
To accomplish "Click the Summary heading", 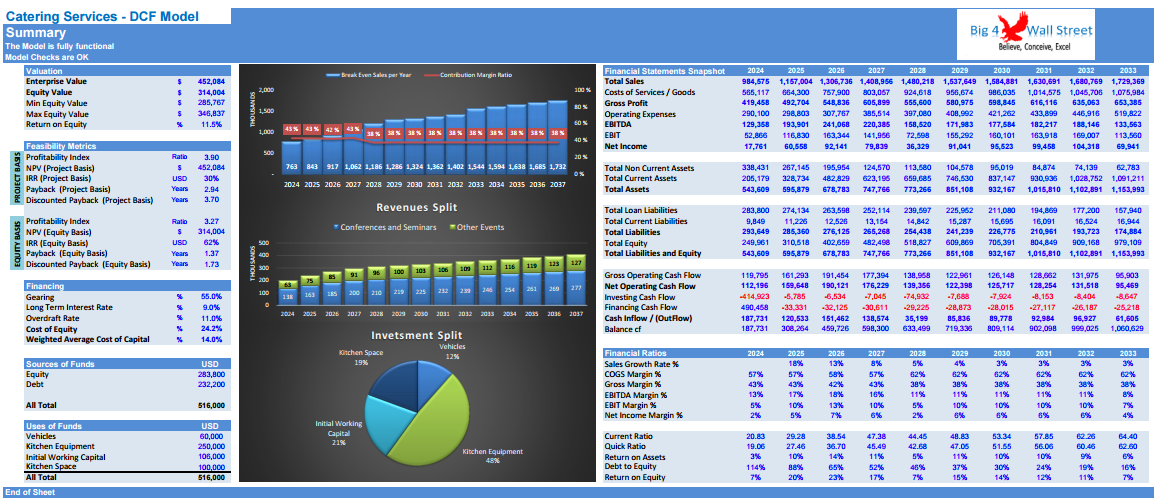I will click(36, 33).
